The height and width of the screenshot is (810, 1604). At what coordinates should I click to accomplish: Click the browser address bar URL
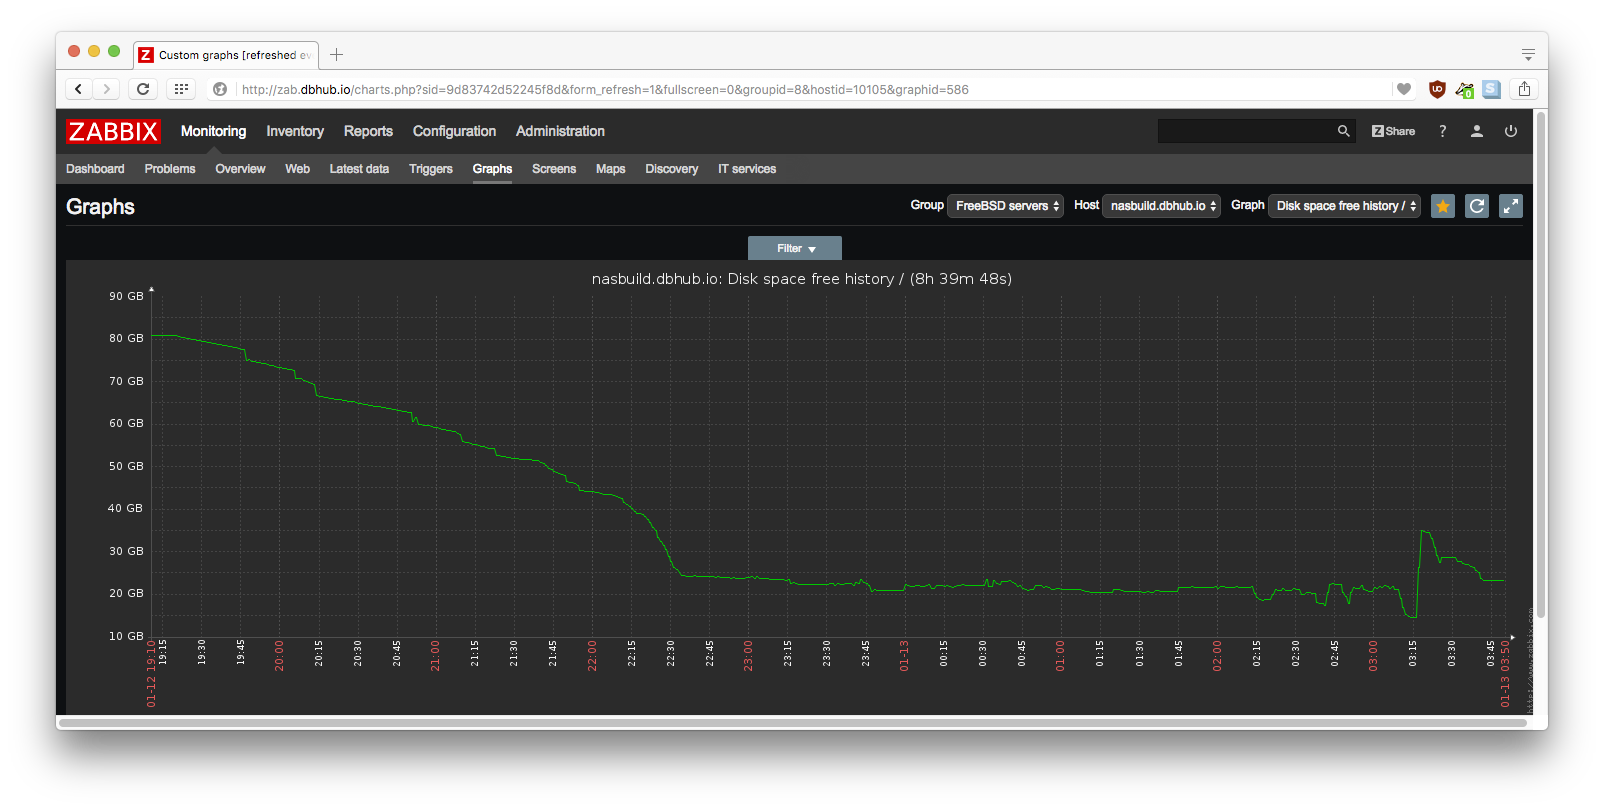(x=605, y=89)
